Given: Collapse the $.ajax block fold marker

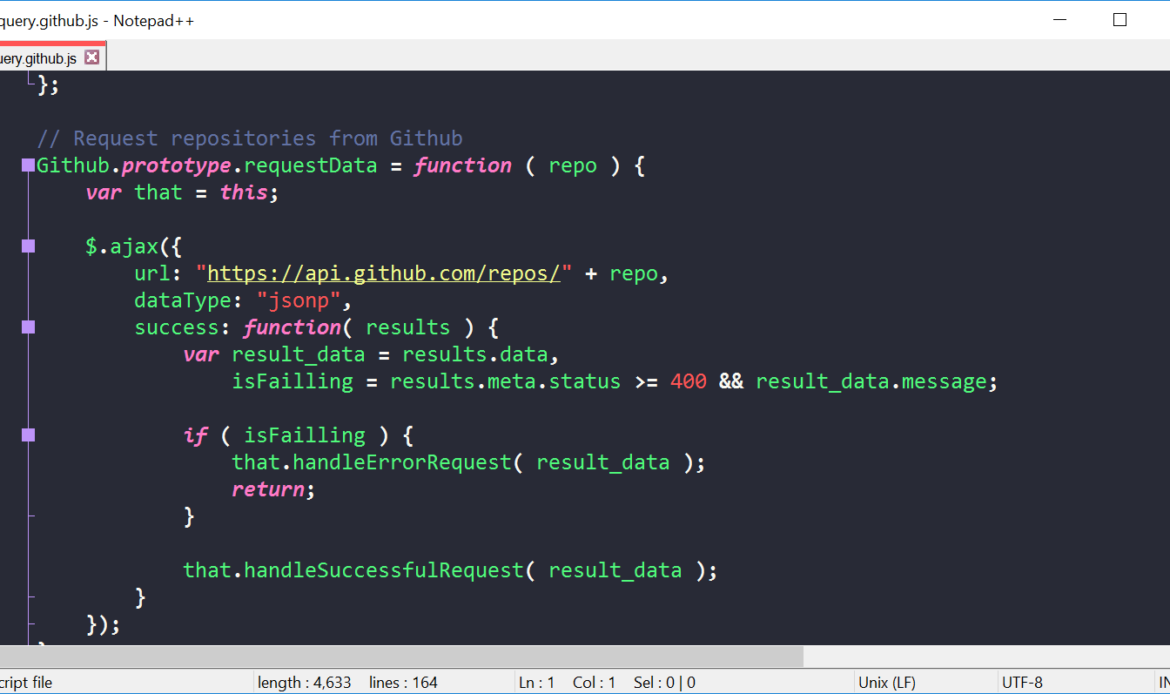Looking at the screenshot, I should (x=28, y=246).
